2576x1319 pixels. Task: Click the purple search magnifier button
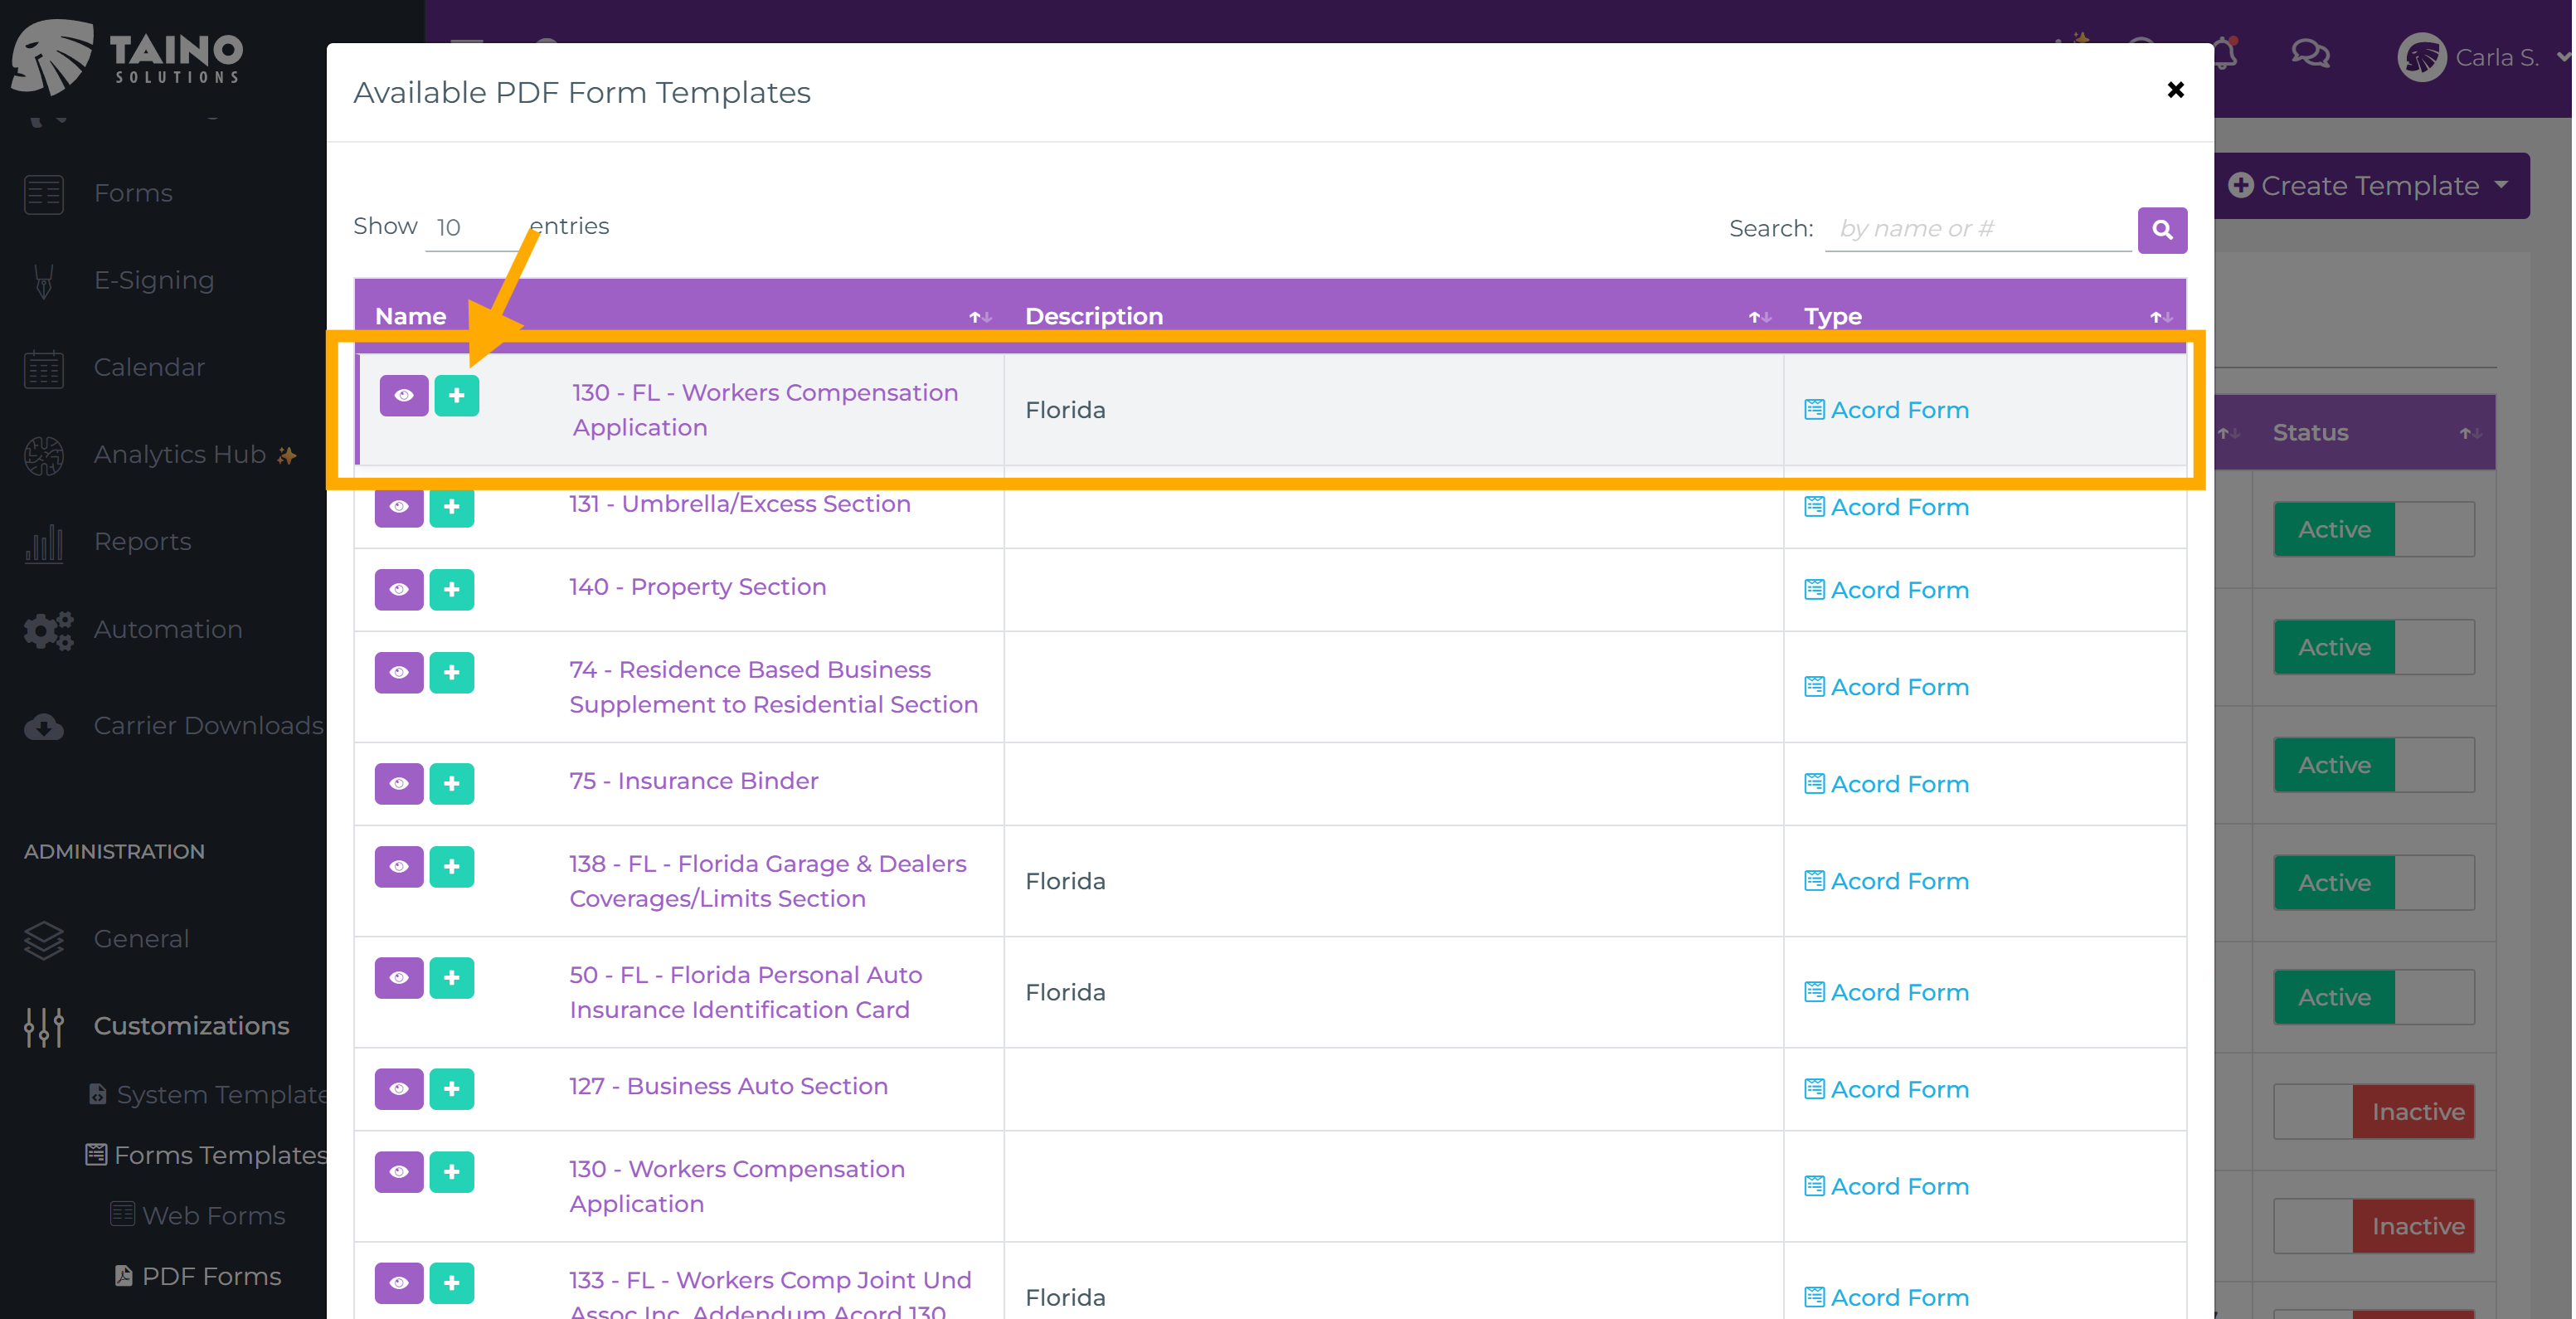click(2161, 230)
